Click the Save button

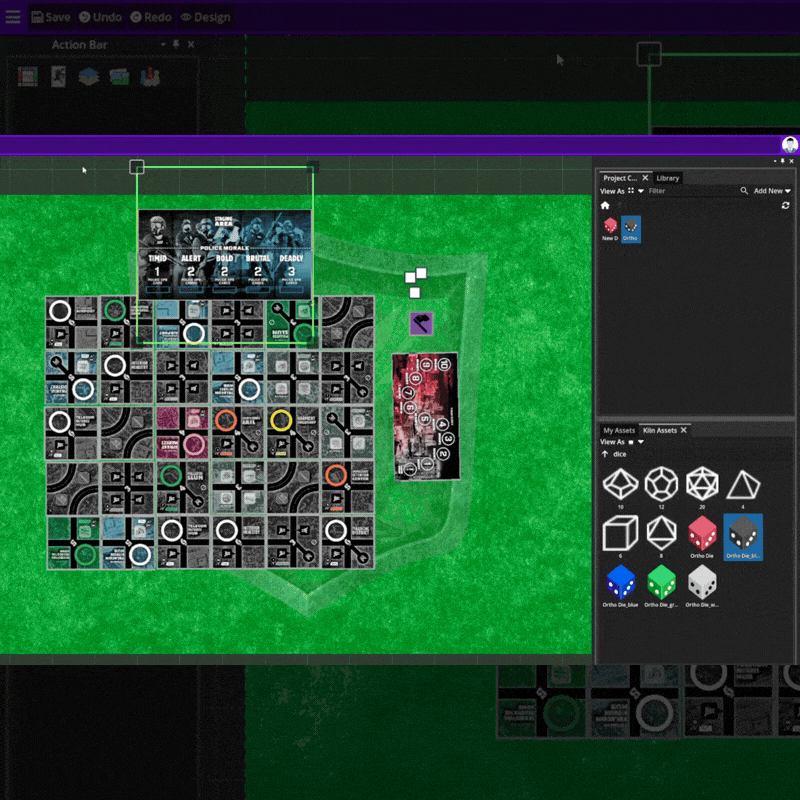point(50,17)
